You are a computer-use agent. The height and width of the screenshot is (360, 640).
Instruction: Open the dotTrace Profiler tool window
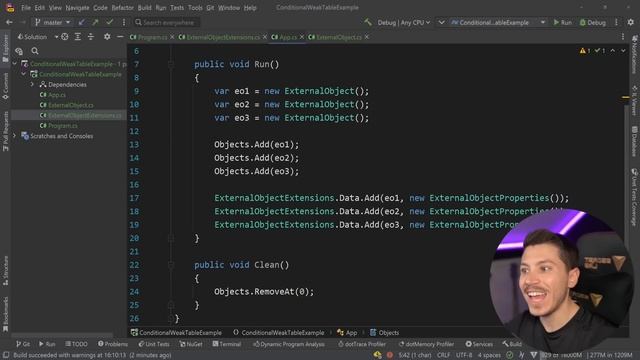(362, 344)
